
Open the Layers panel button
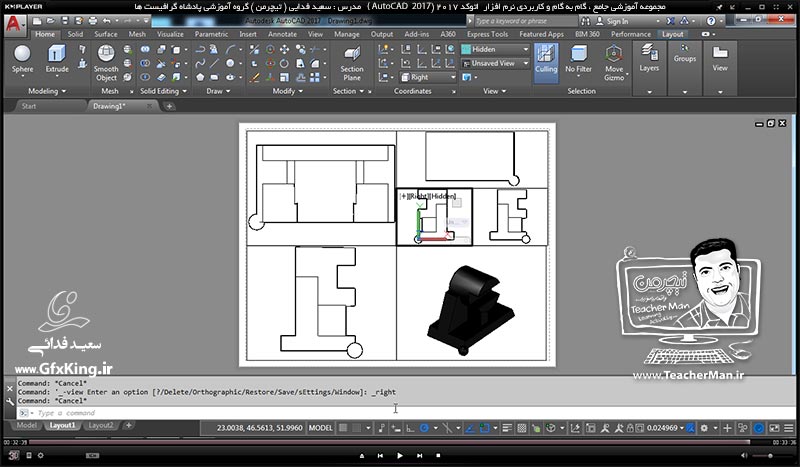click(649, 68)
